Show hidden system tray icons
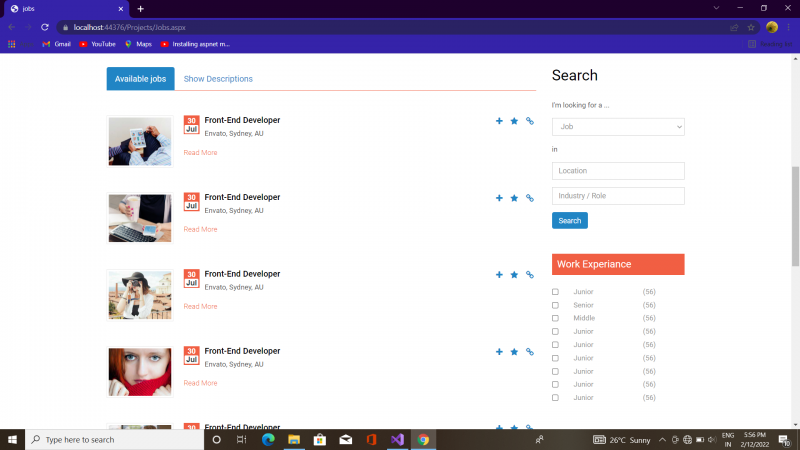The image size is (800, 450). [662, 440]
